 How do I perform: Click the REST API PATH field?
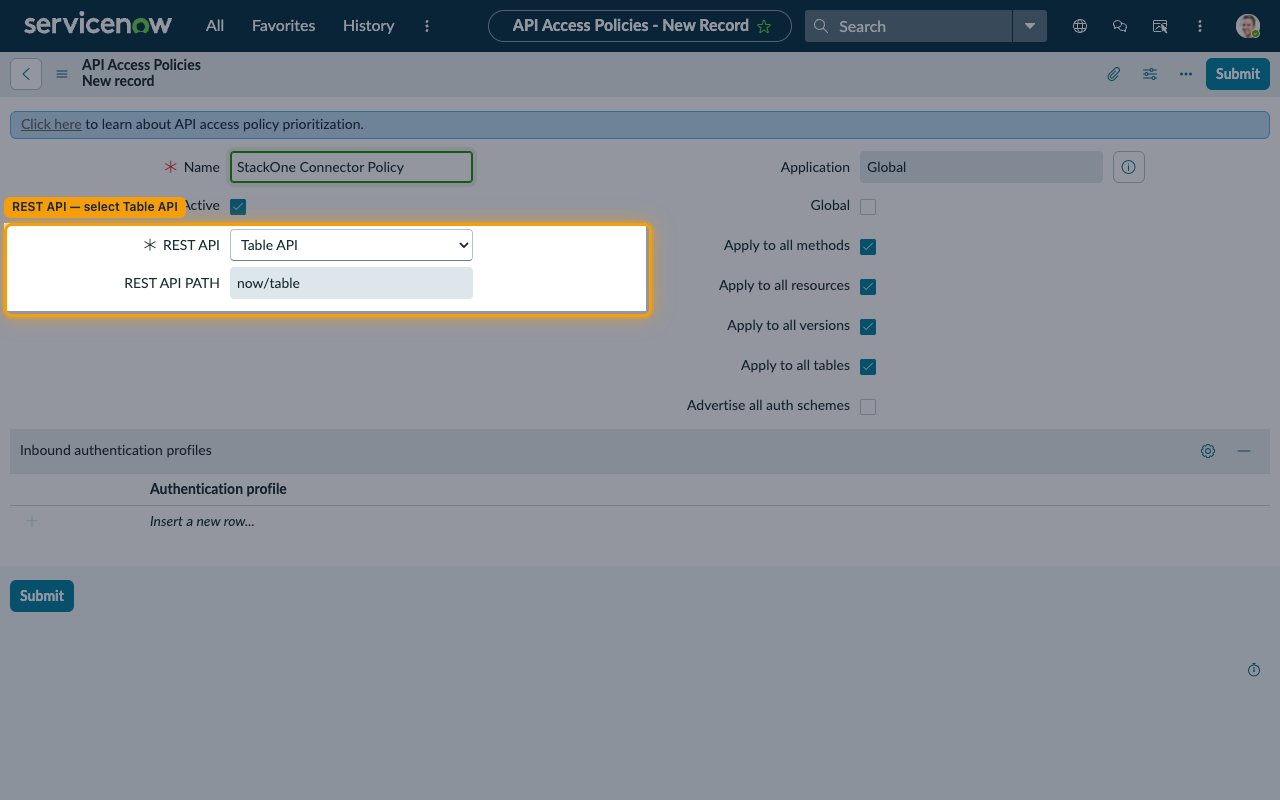(x=351, y=283)
